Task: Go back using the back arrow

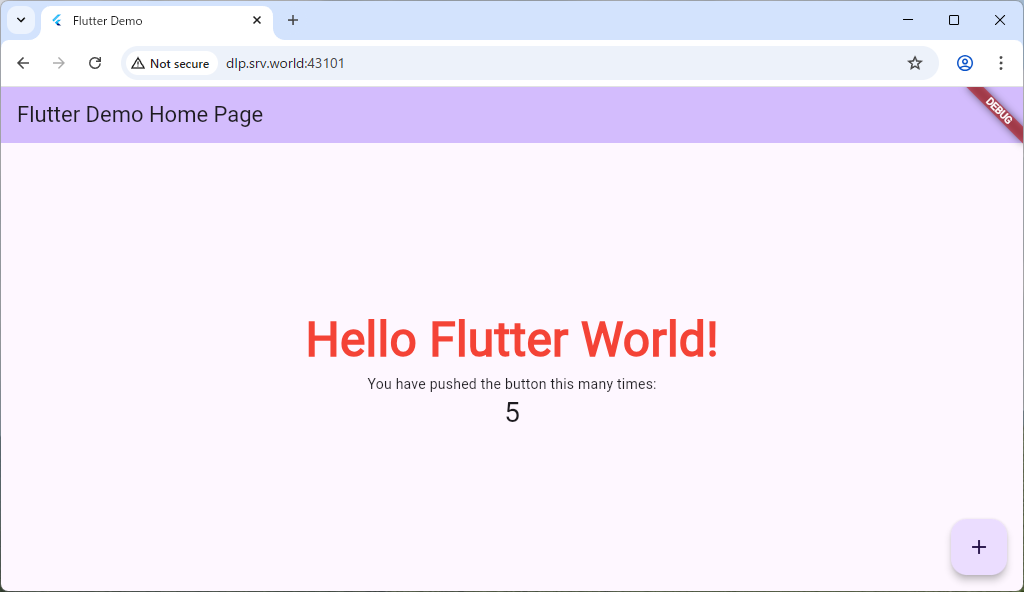Action: [23, 63]
